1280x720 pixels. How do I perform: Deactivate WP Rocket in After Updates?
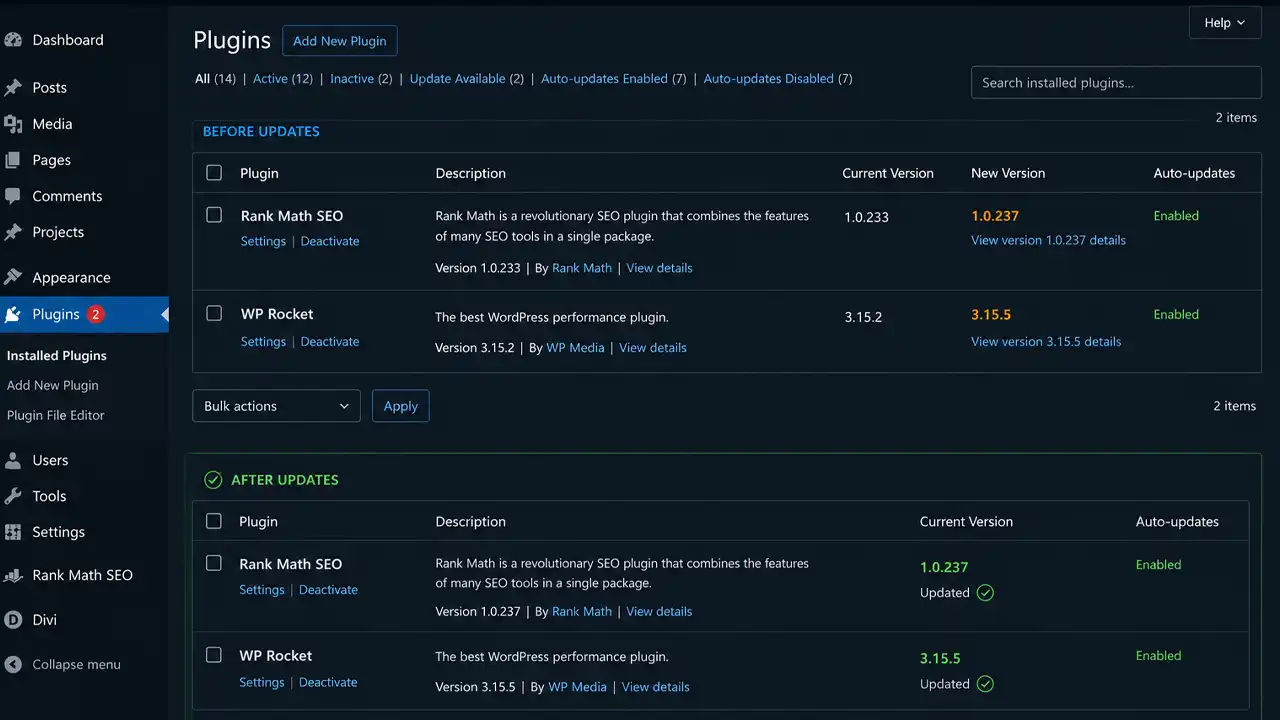tap(328, 682)
